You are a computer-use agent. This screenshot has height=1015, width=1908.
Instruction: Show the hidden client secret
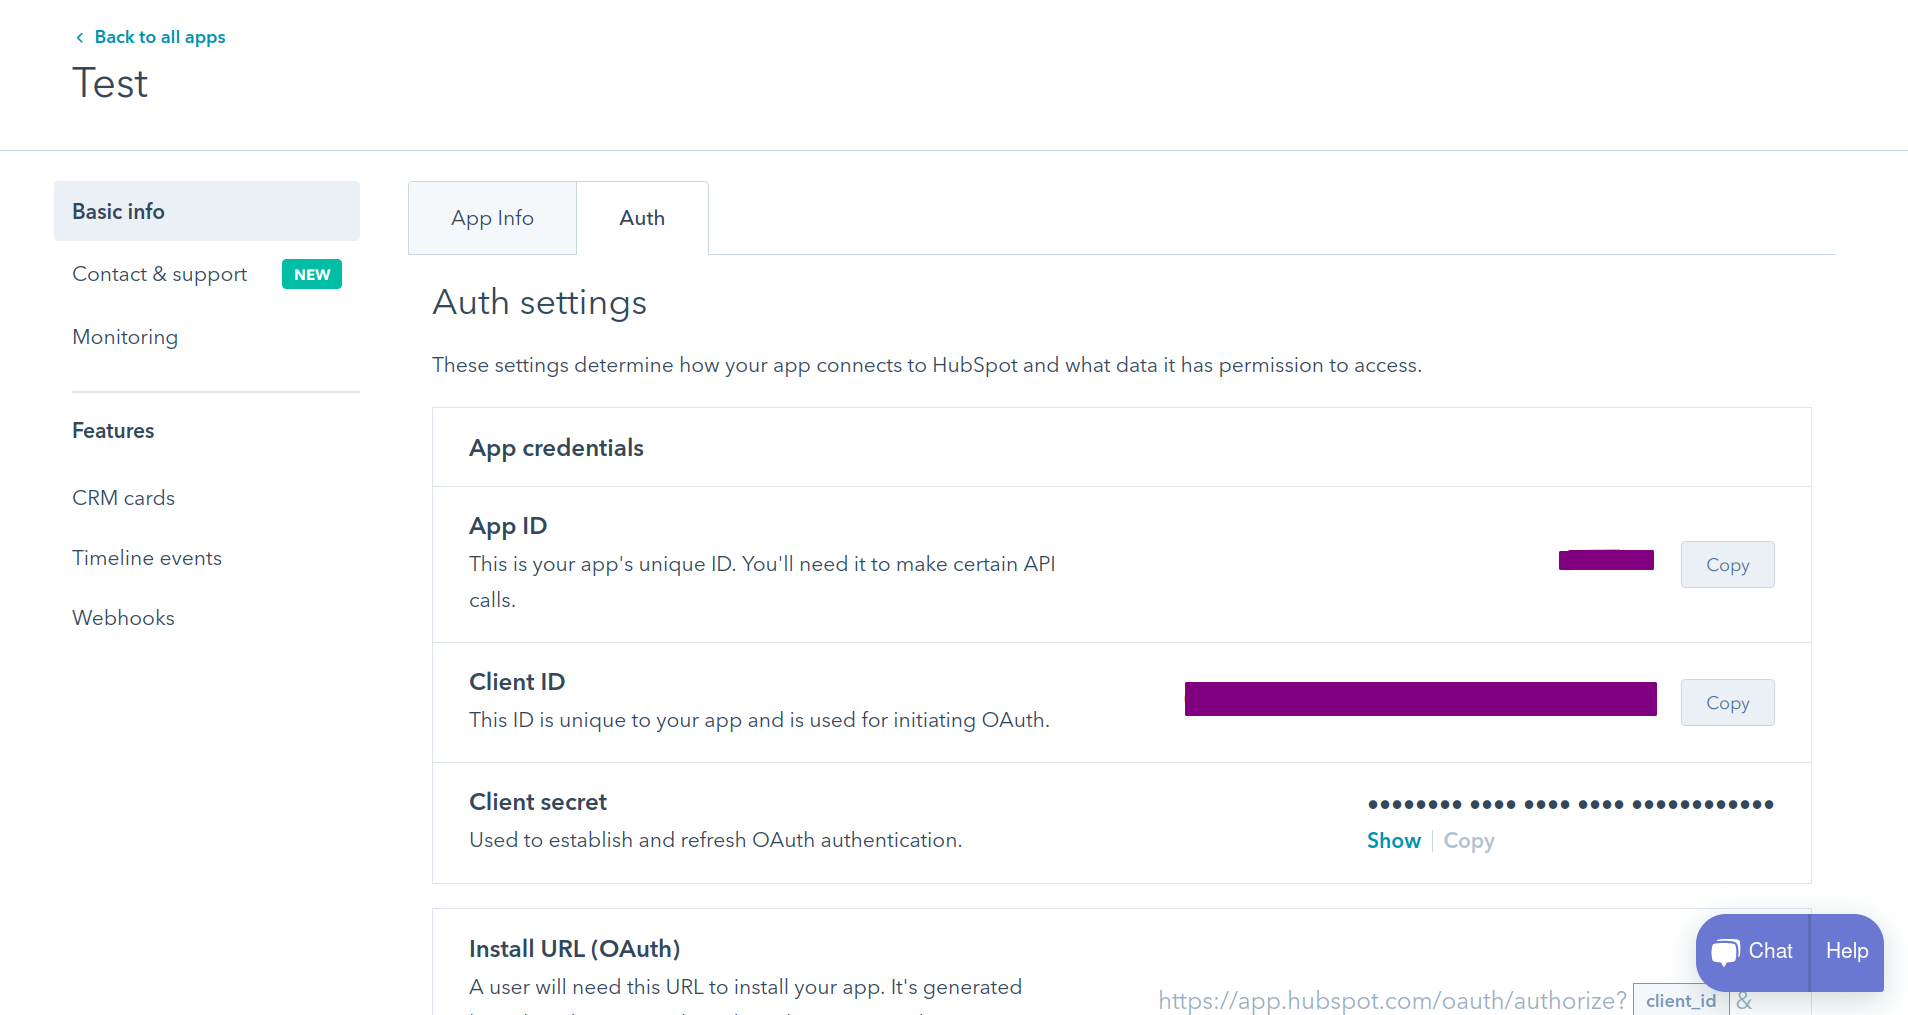coord(1393,840)
